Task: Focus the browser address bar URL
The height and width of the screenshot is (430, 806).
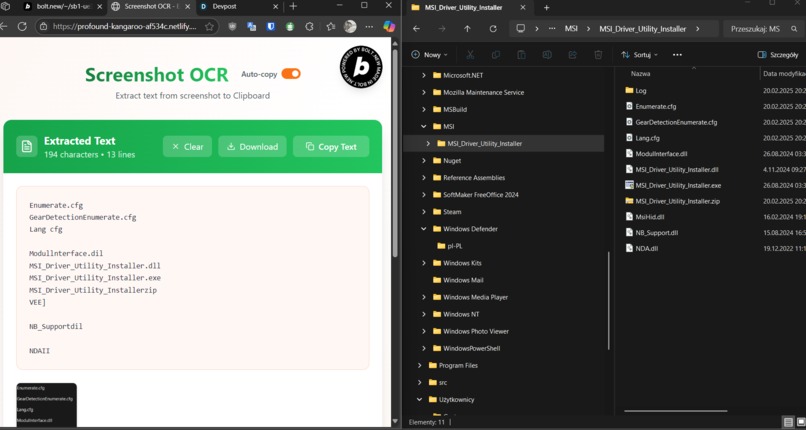Action: tap(124, 27)
